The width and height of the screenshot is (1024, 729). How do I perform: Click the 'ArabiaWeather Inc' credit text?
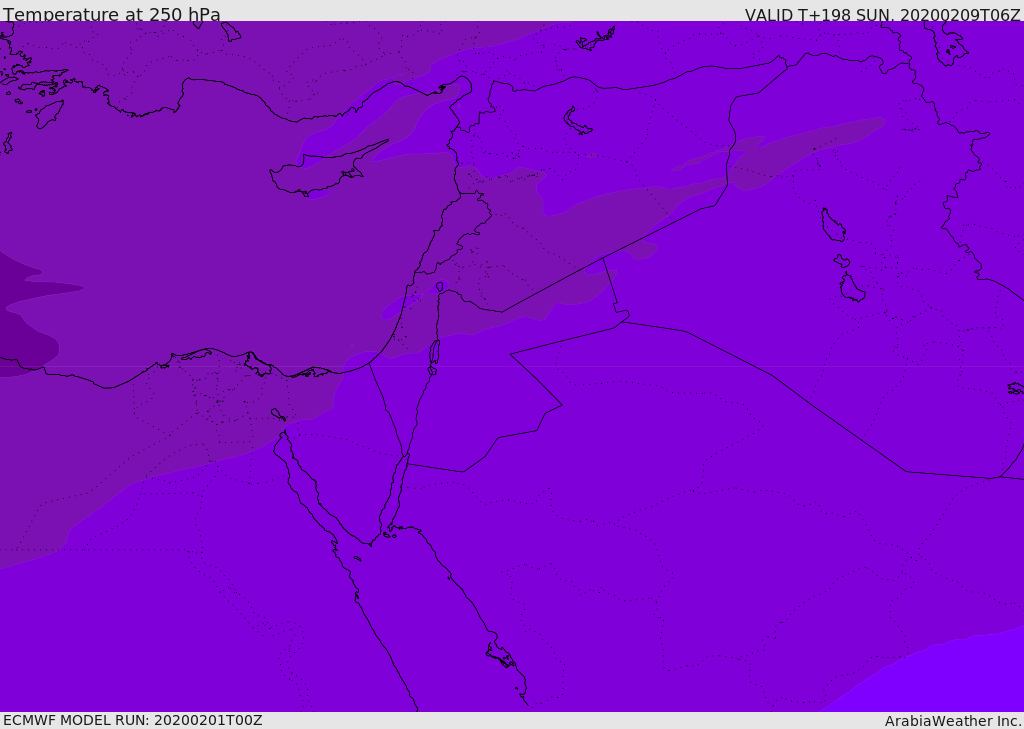pyautogui.click(x=952, y=721)
